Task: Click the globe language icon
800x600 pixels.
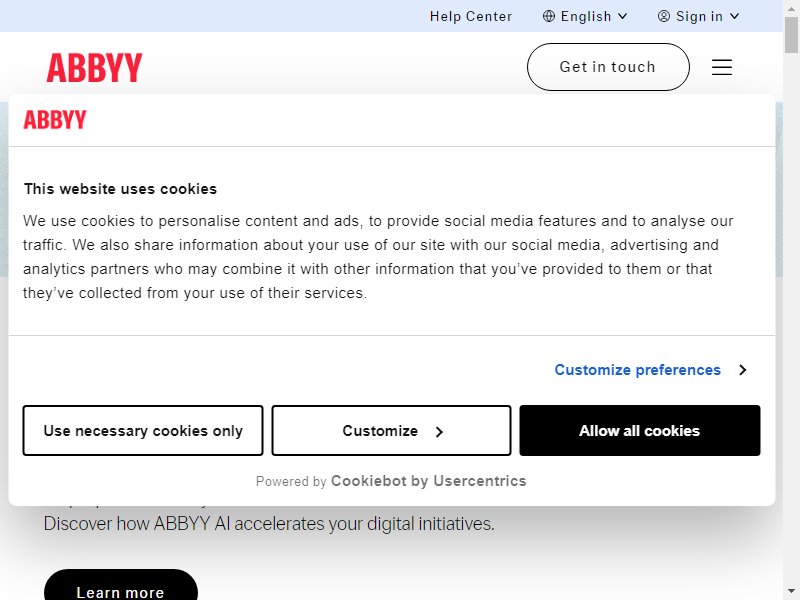Action: 548,16
